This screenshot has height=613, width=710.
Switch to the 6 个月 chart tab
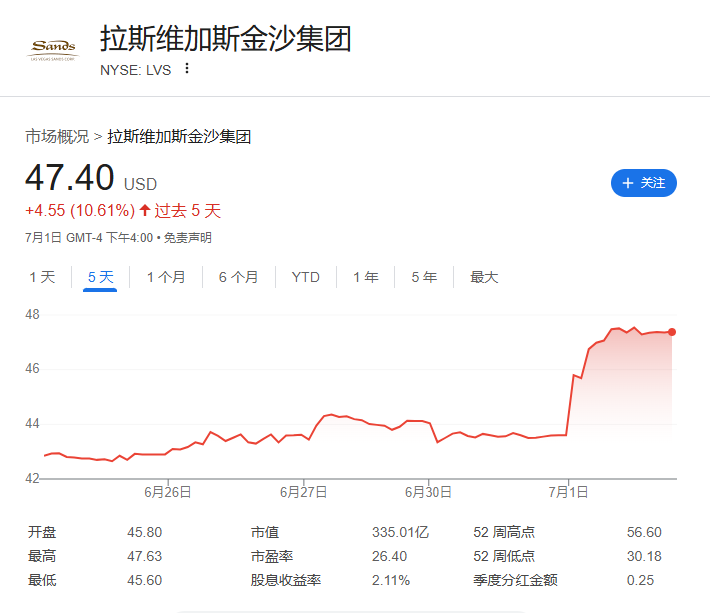point(238,277)
